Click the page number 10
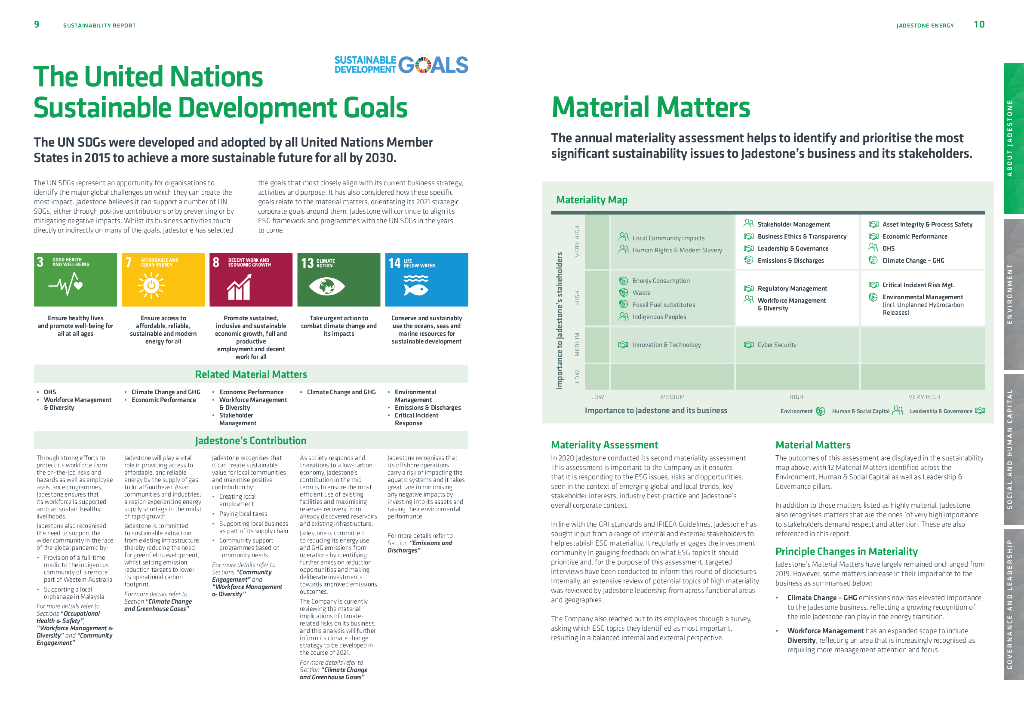Image resolution: width=1024 pixels, height=724 pixels. (x=979, y=24)
